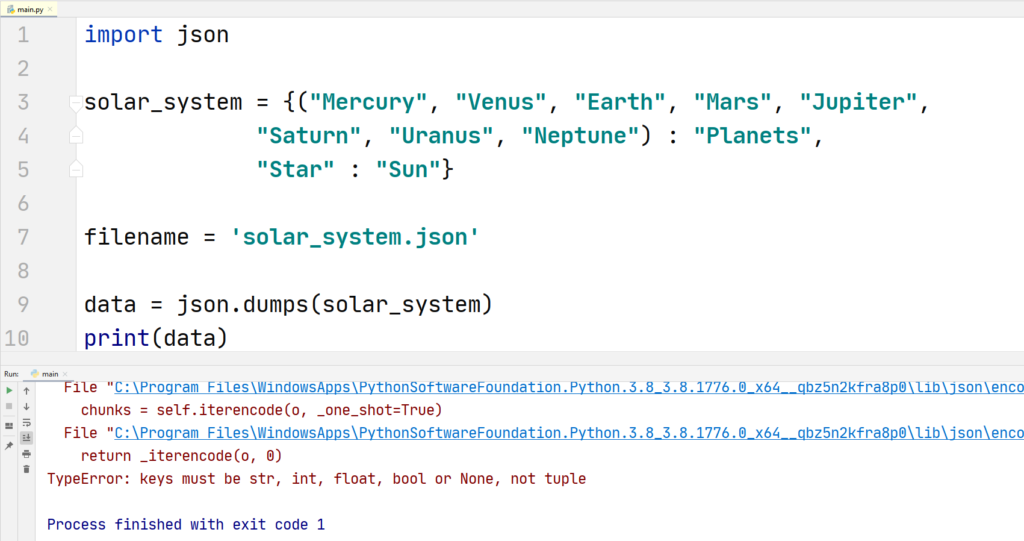Click the 'import' keyword on line 1

123,35
